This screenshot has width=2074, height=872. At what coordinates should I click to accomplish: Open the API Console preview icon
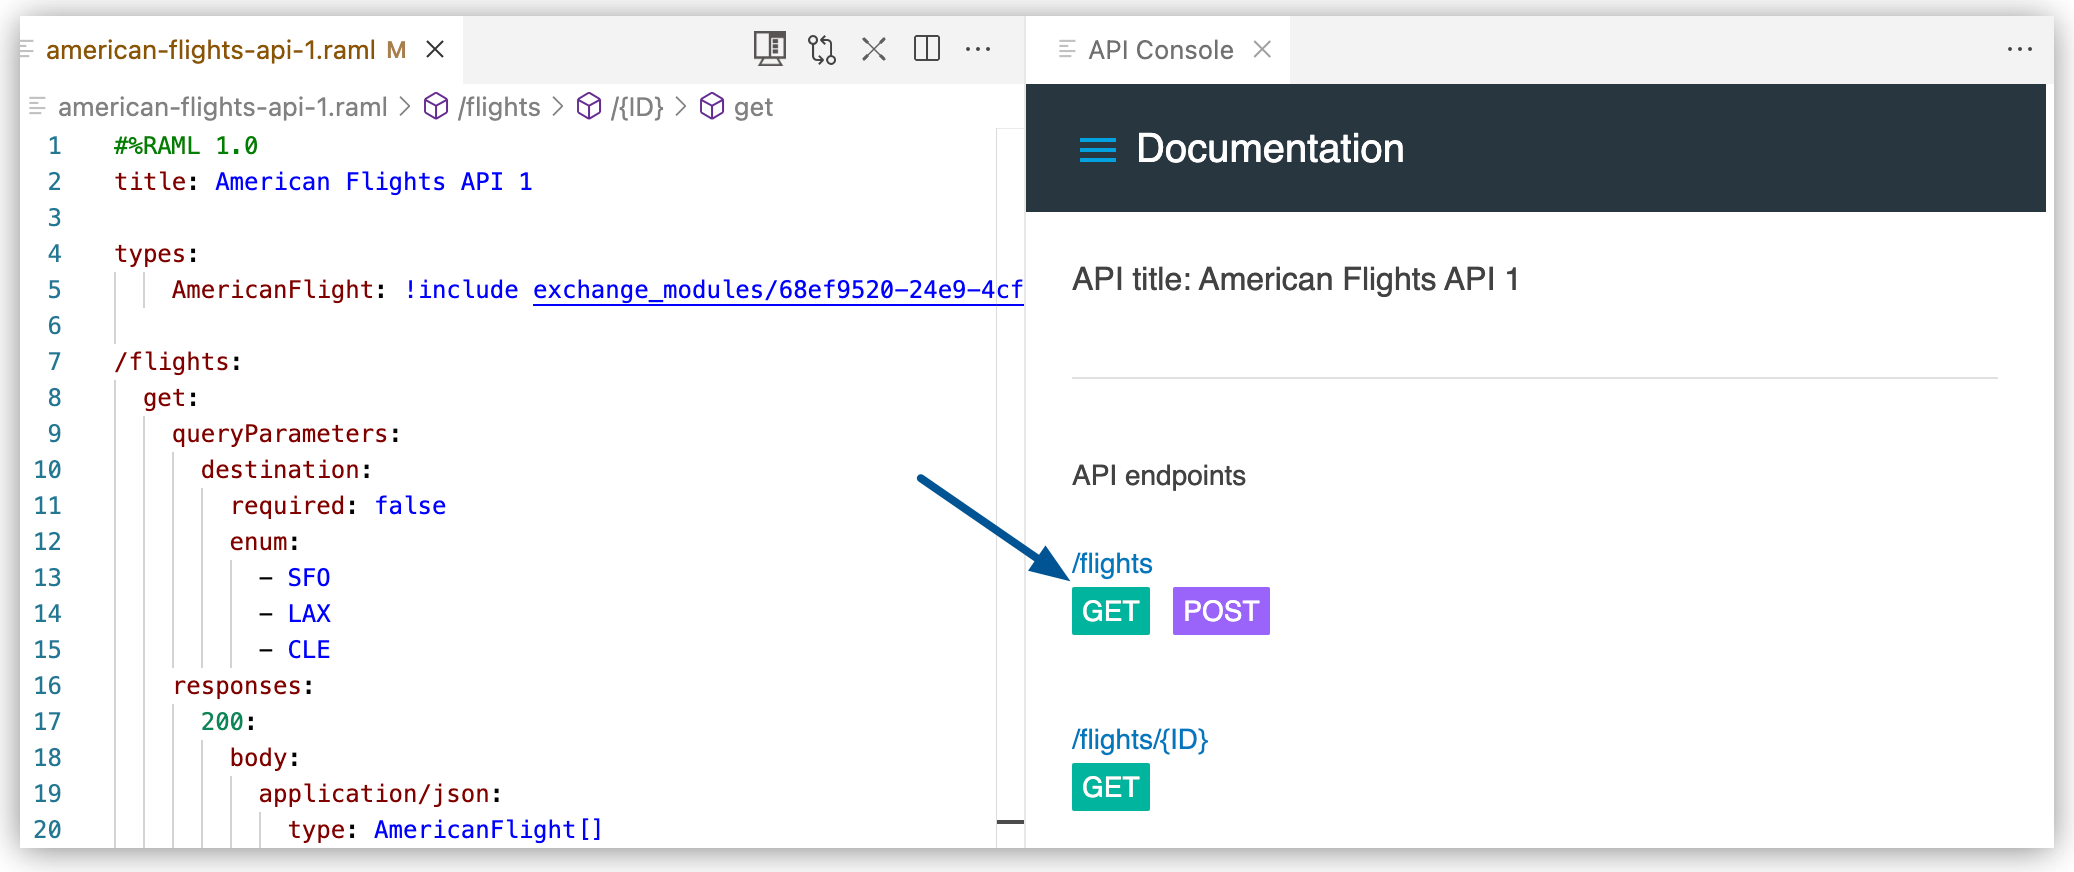[769, 49]
